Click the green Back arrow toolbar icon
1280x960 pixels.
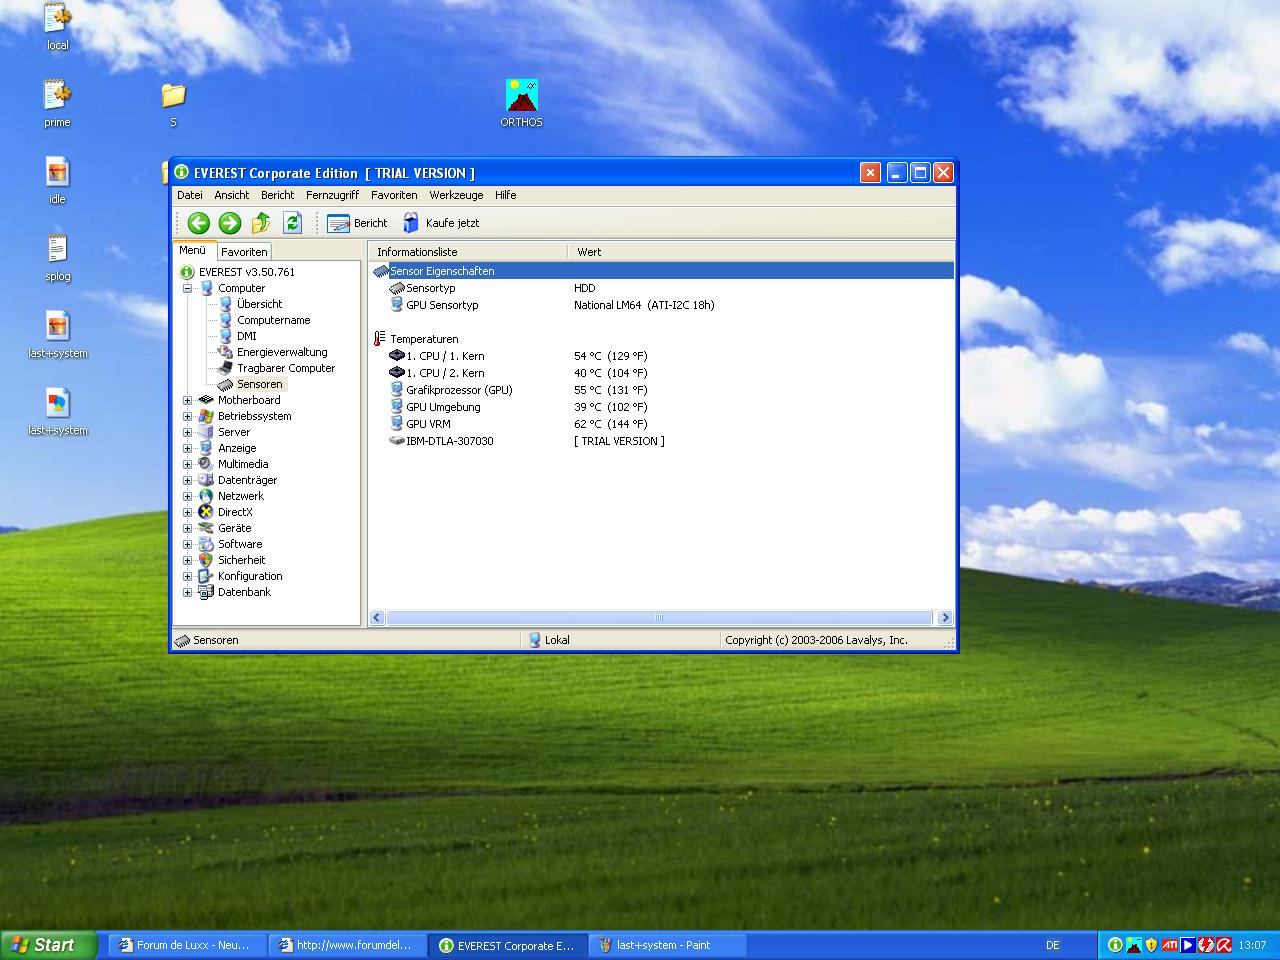198,223
